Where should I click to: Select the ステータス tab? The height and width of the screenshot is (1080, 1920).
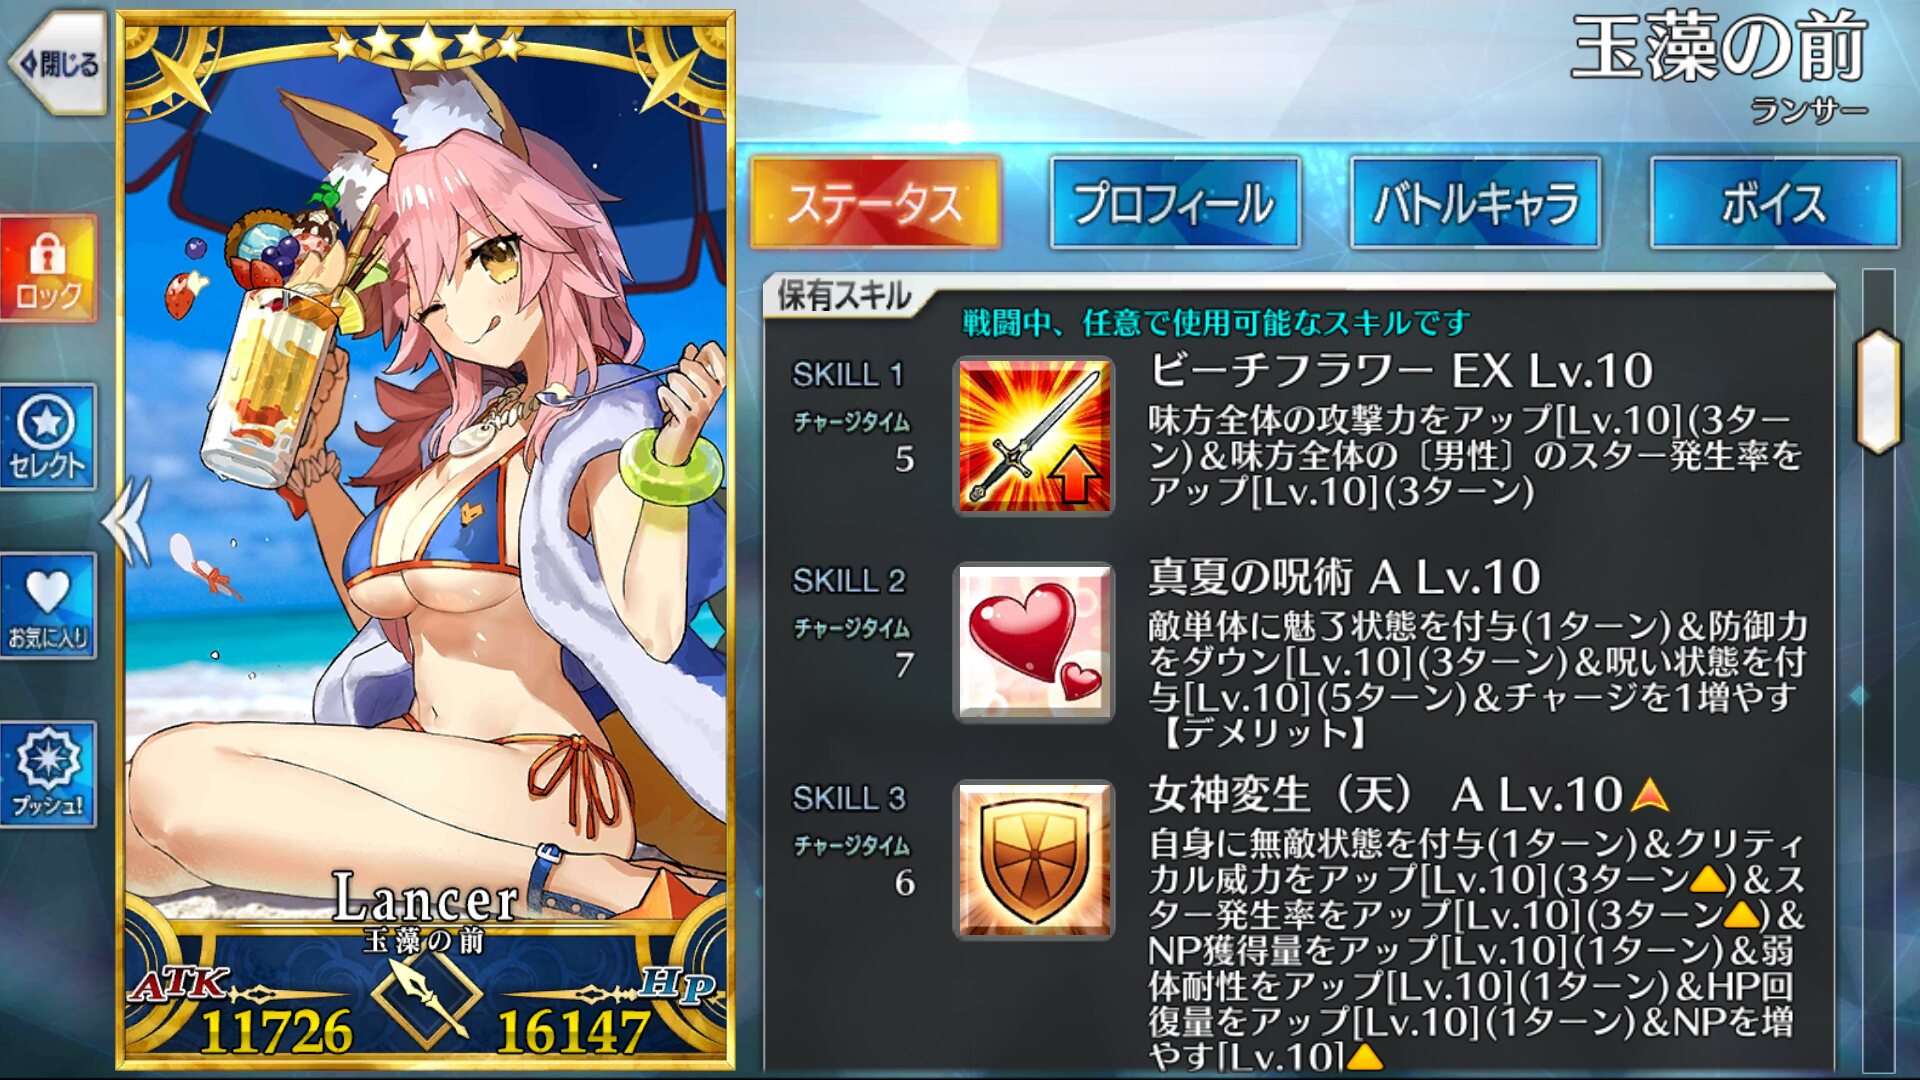pyautogui.click(x=875, y=202)
